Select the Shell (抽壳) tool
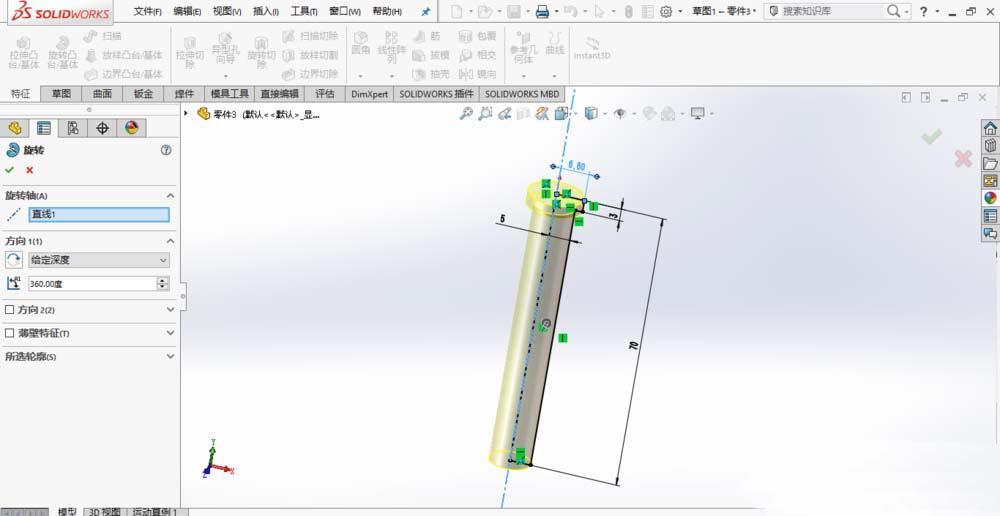1000x516 pixels. 431,74
